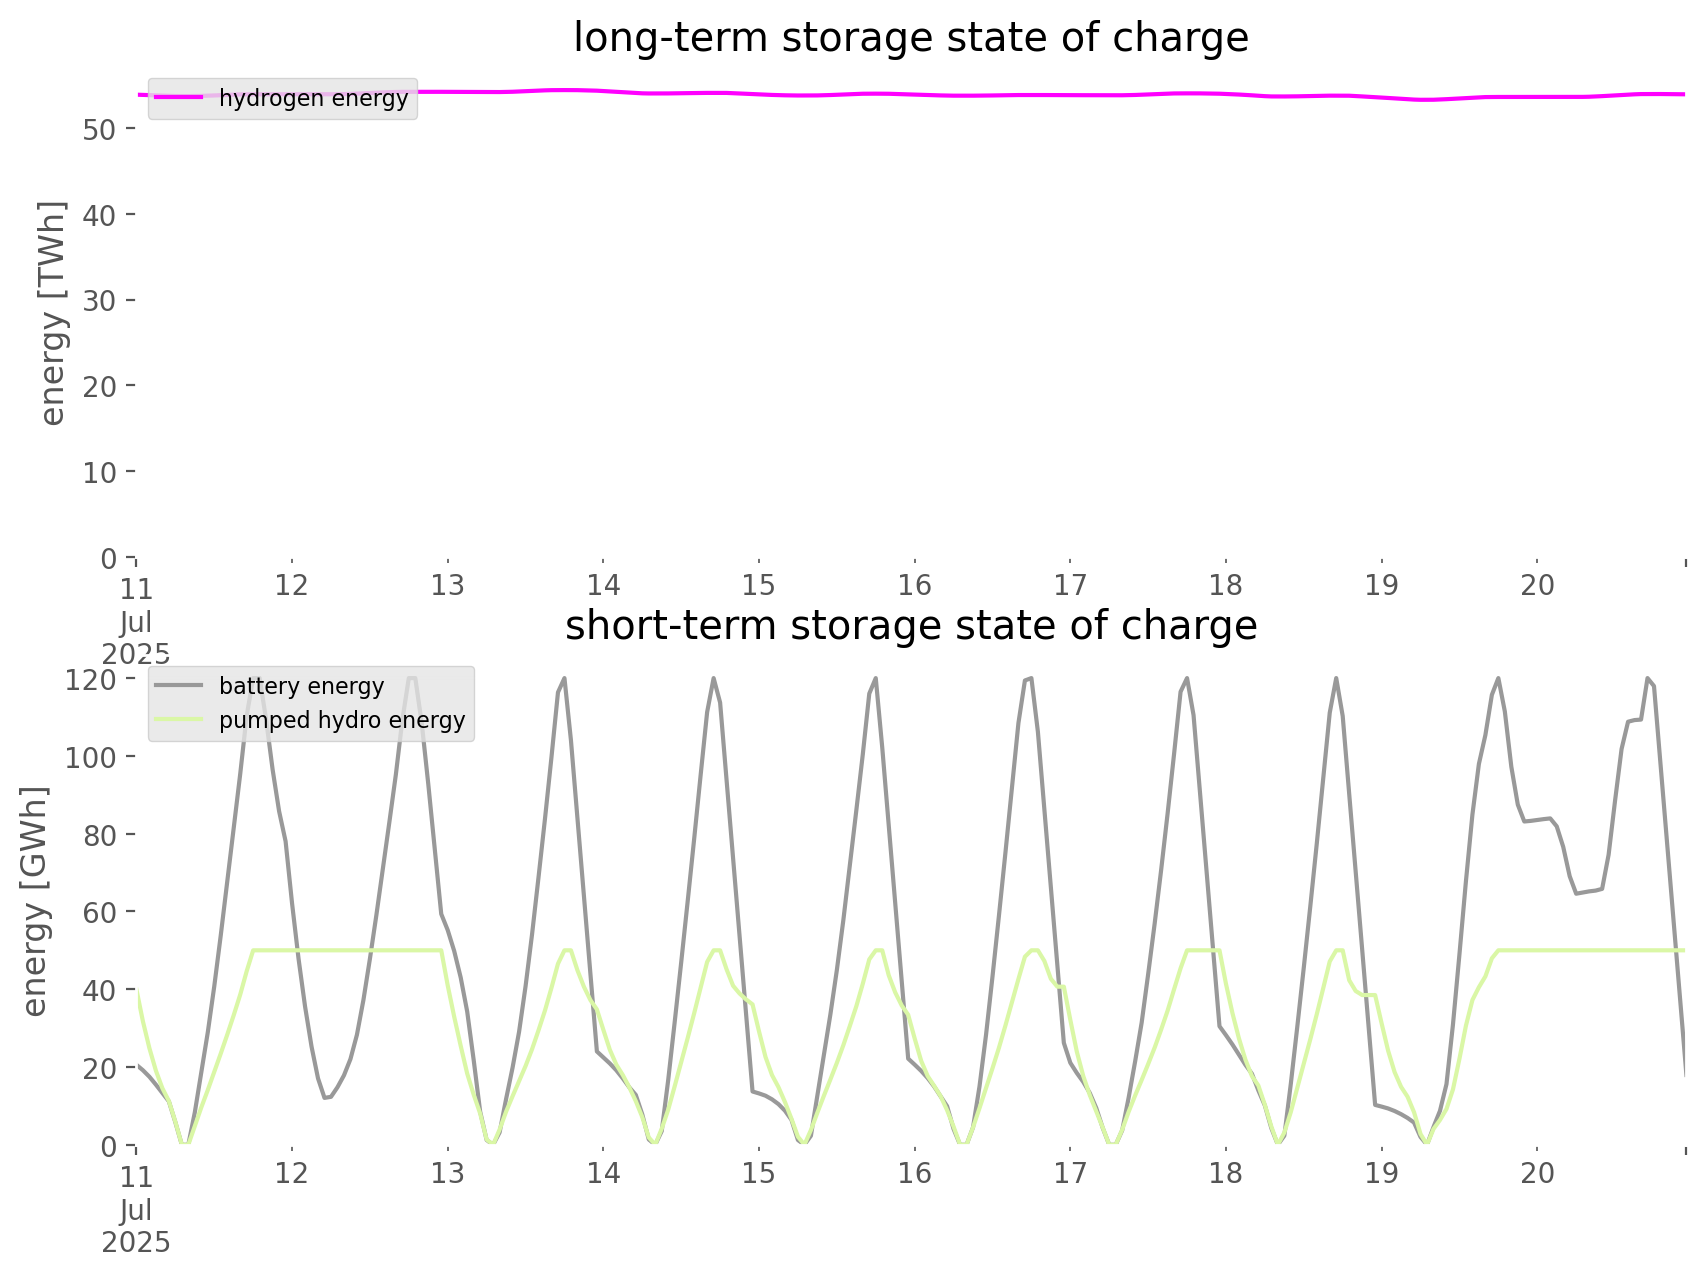
Task: Click the gray battery legend line sample
Action: 179,686
